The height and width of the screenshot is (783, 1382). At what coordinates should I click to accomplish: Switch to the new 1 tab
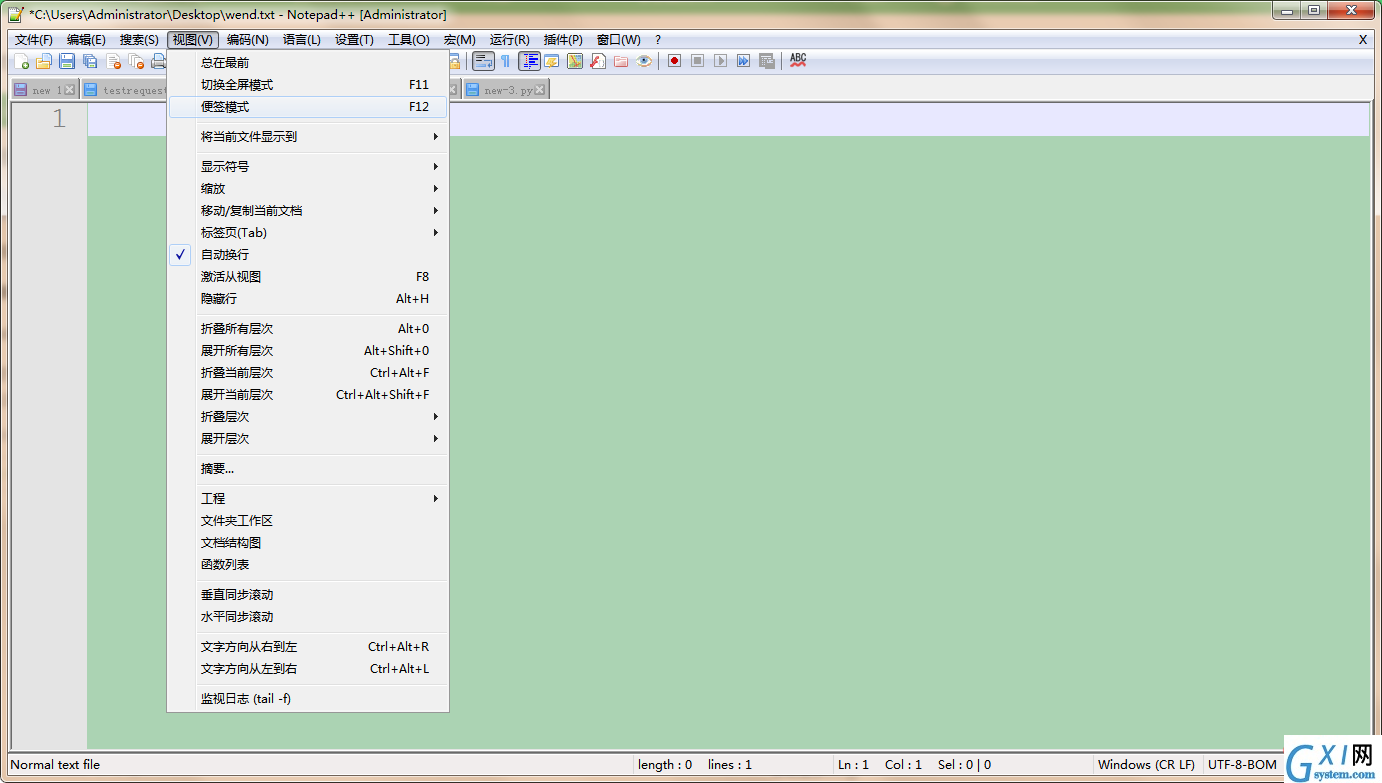pos(45,90)
